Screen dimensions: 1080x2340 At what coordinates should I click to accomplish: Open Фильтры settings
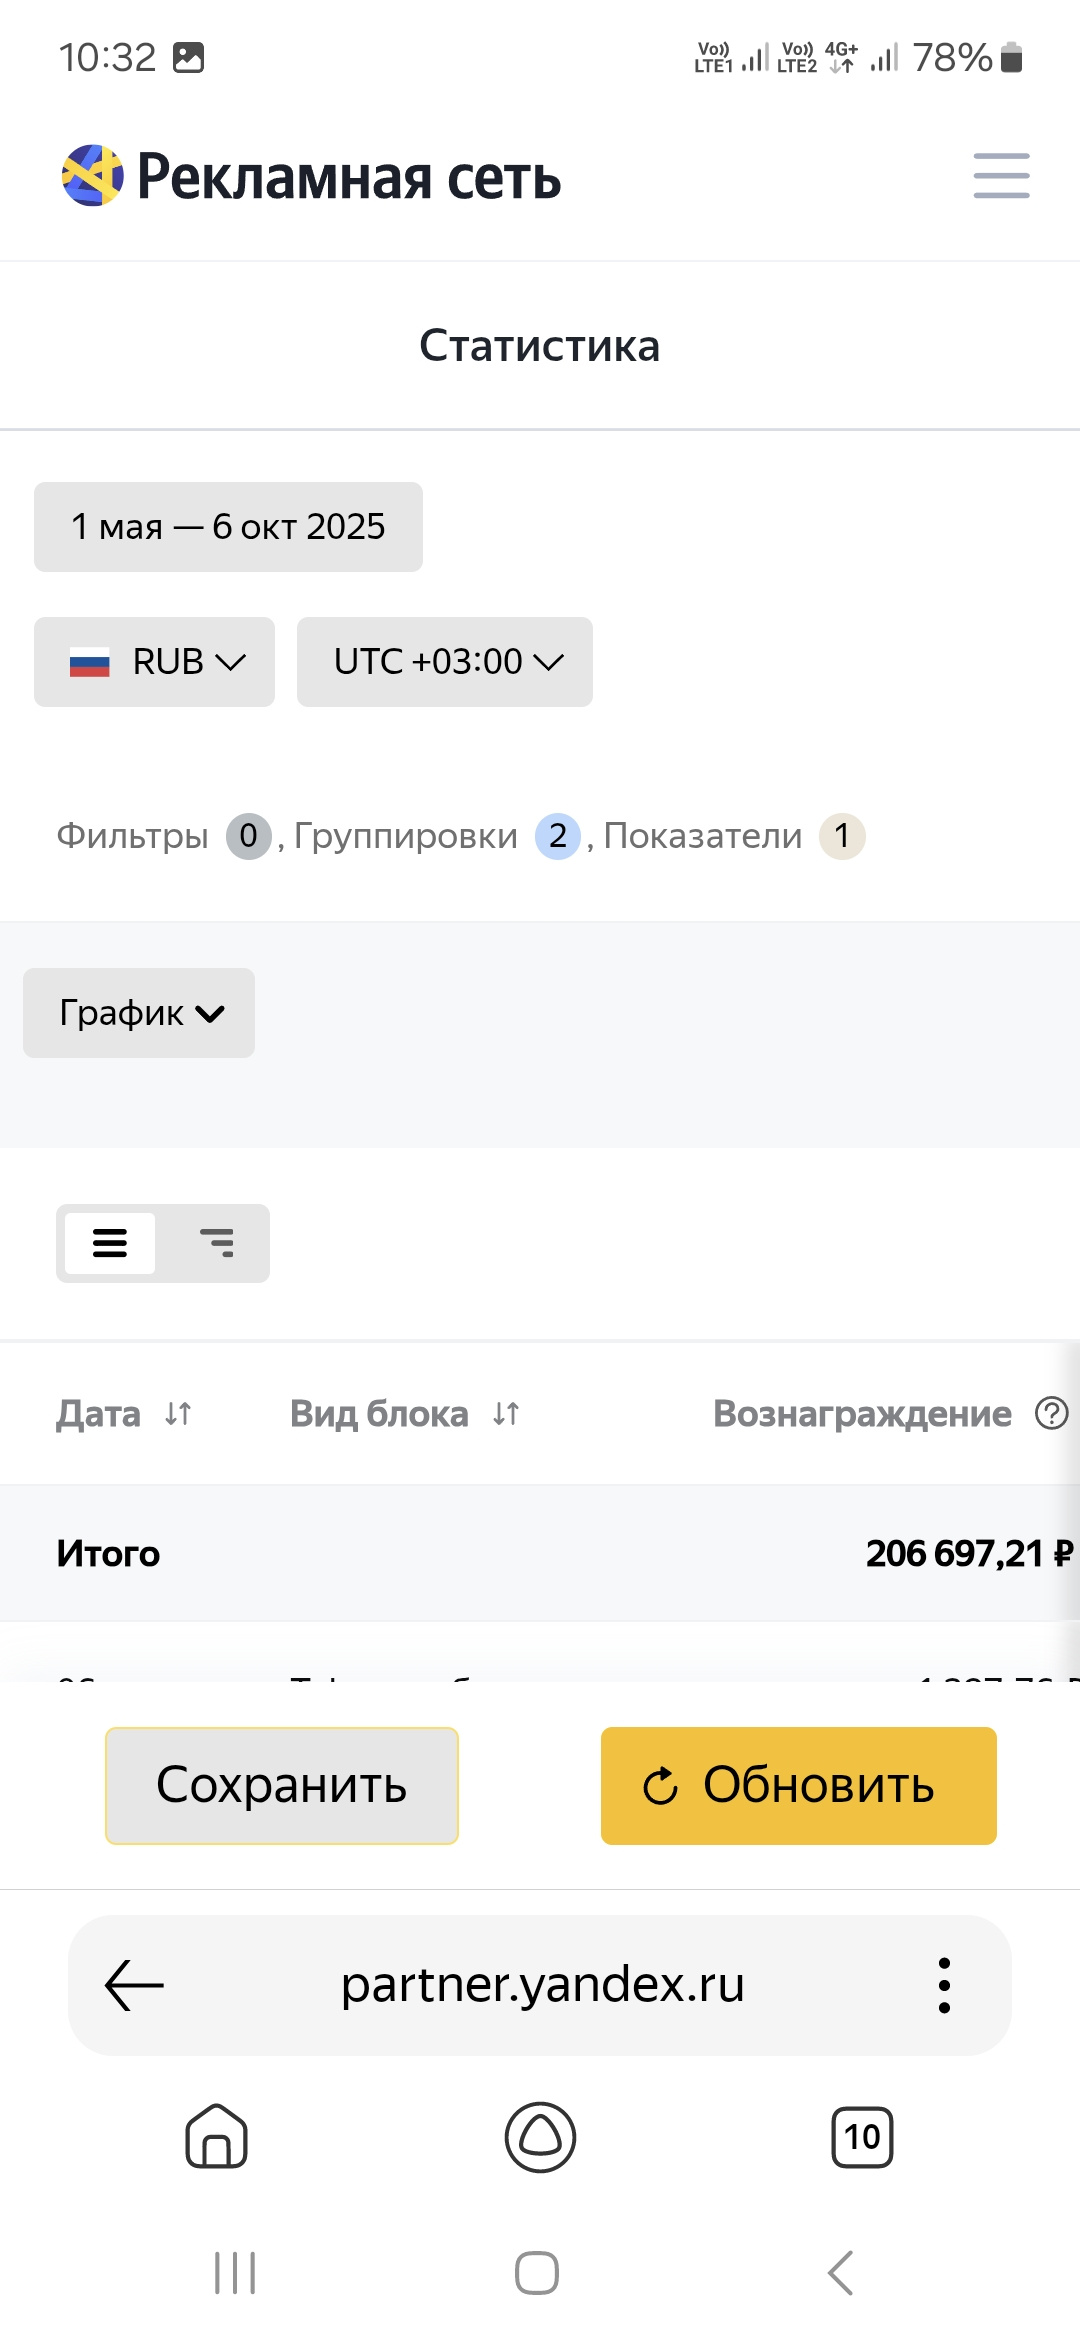pyautogui.click(x=133, y=836)
